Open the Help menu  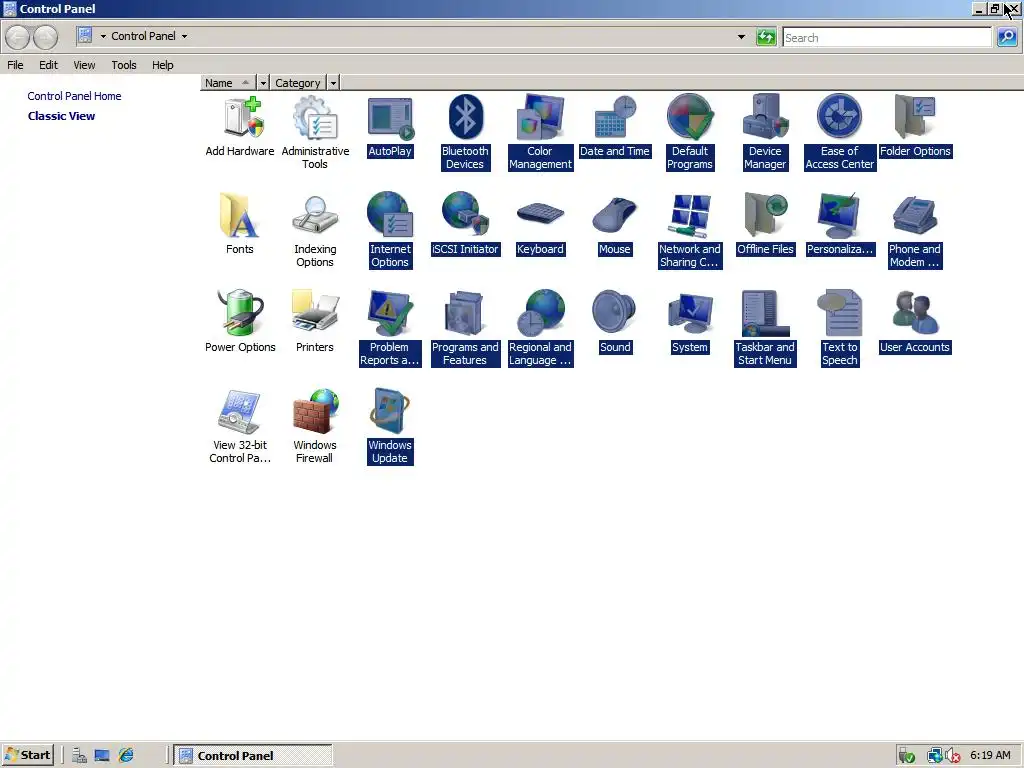[x=163, y=65]
